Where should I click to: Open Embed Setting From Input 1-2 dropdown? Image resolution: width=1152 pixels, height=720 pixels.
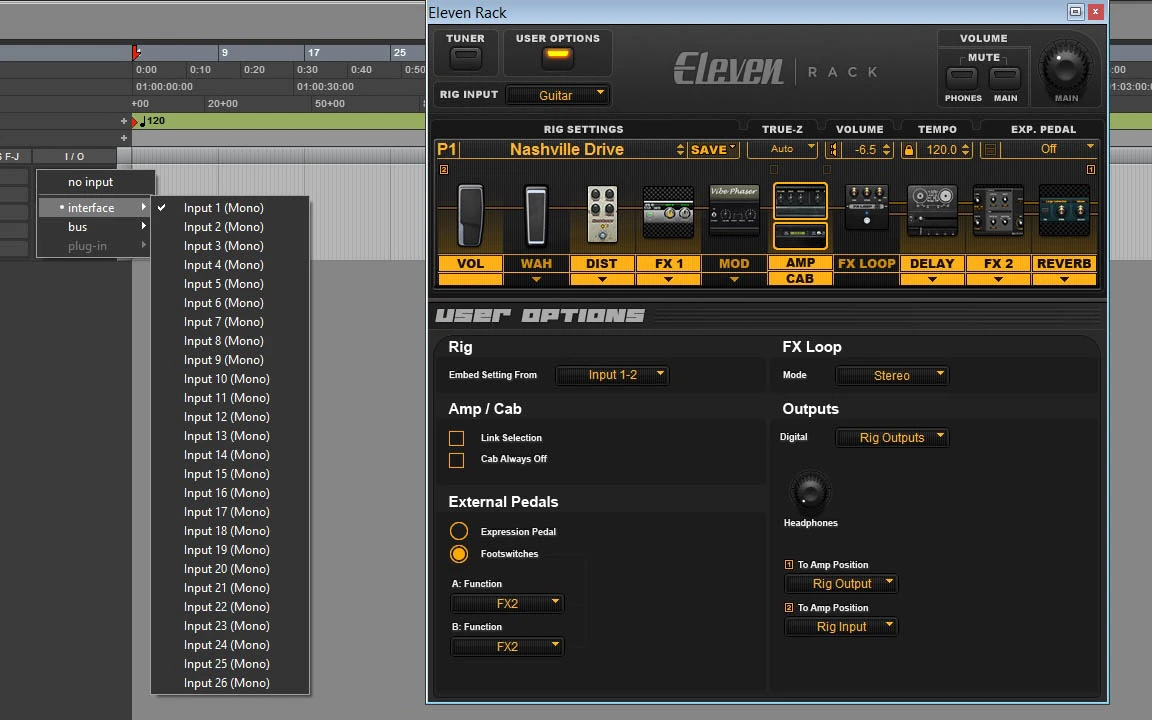point(612,375)
